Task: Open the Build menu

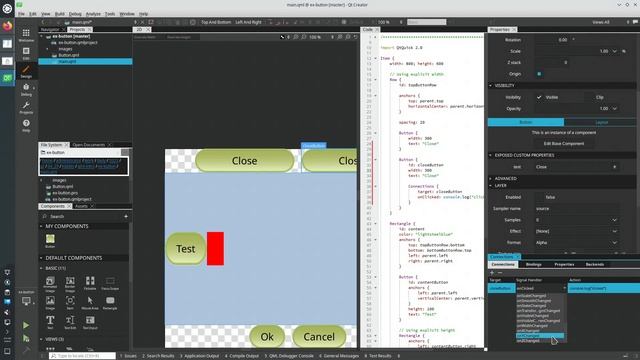Action: pyautogui.click(x=60, y=13)
